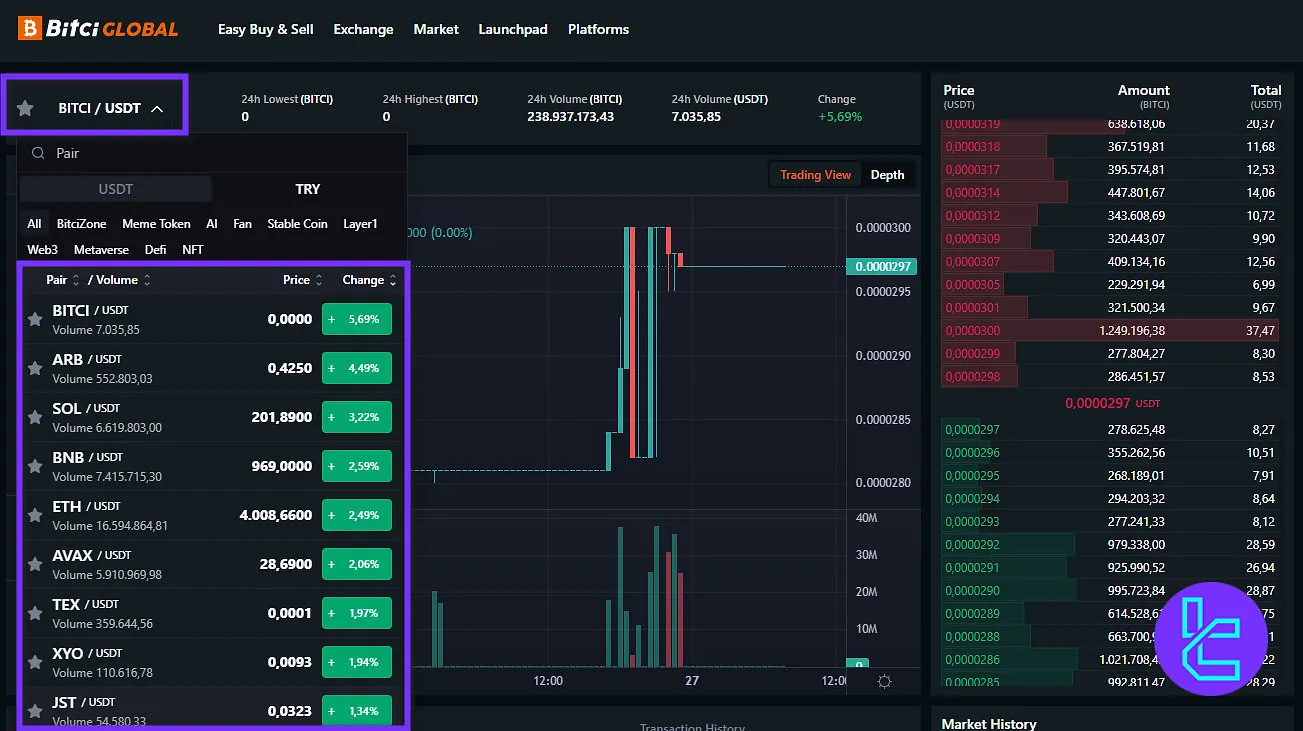Filter pairs by Meme Token category

[x=156, y=224]
